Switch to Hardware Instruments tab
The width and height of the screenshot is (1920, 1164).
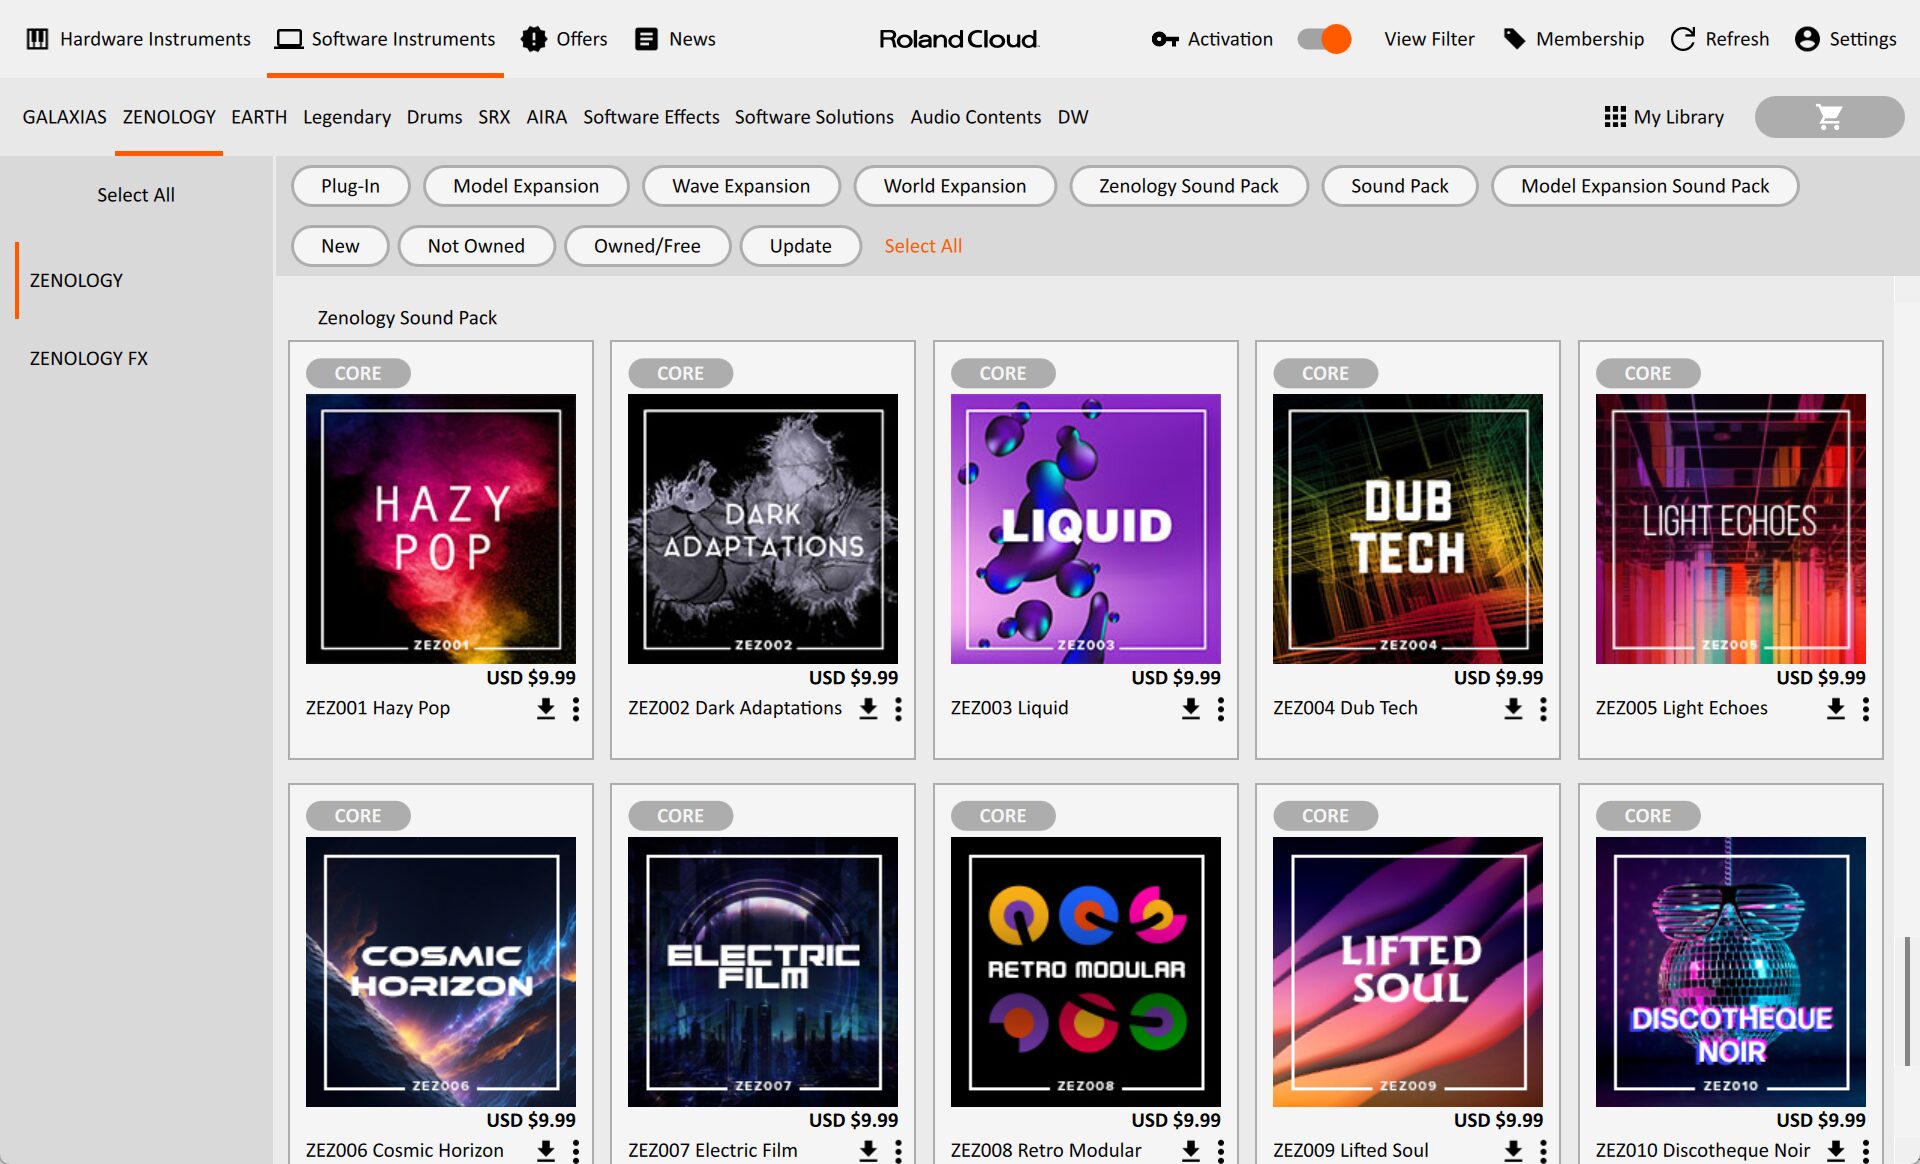coord(138,39)
